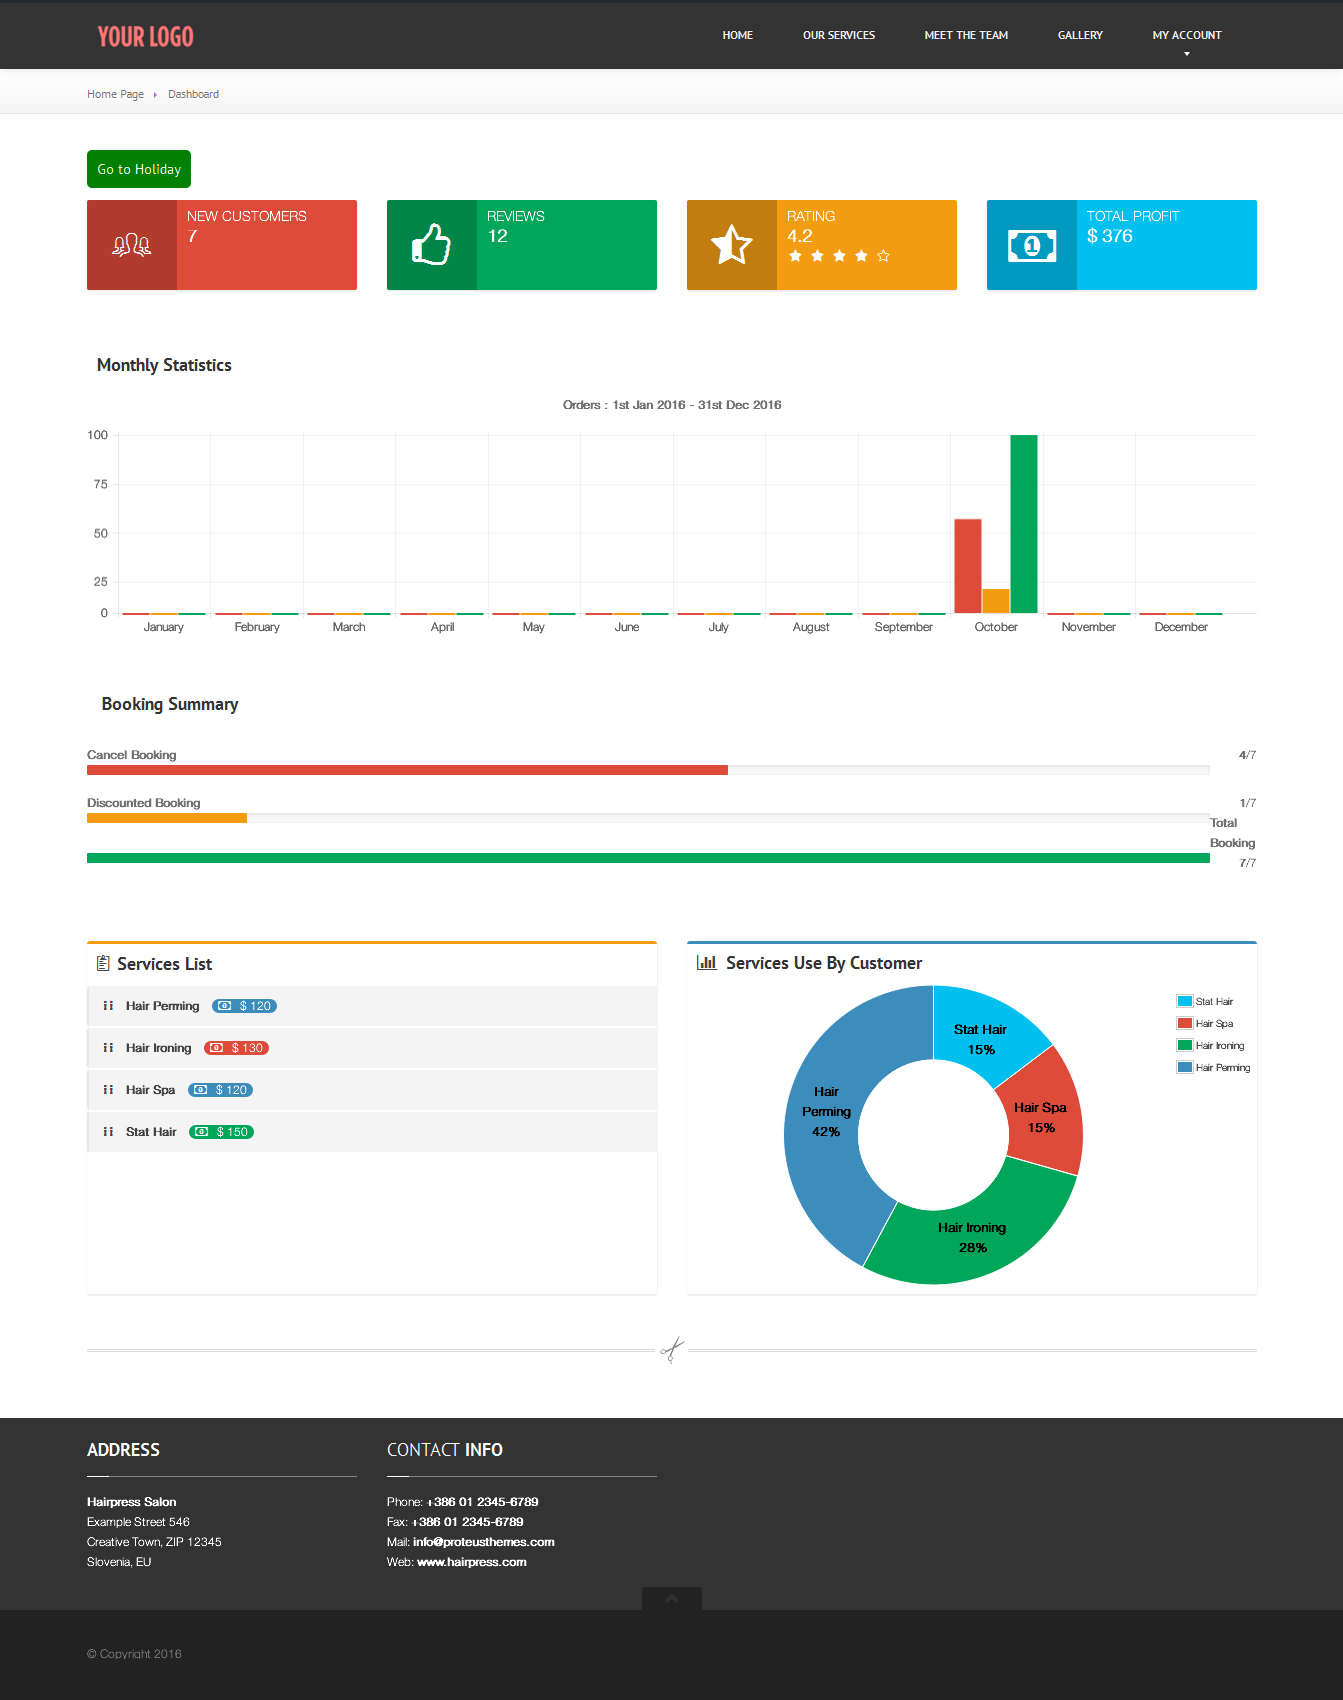
Task: Open the Gallery menu item
Action: pyautogui.click(x=1080, y=35)
